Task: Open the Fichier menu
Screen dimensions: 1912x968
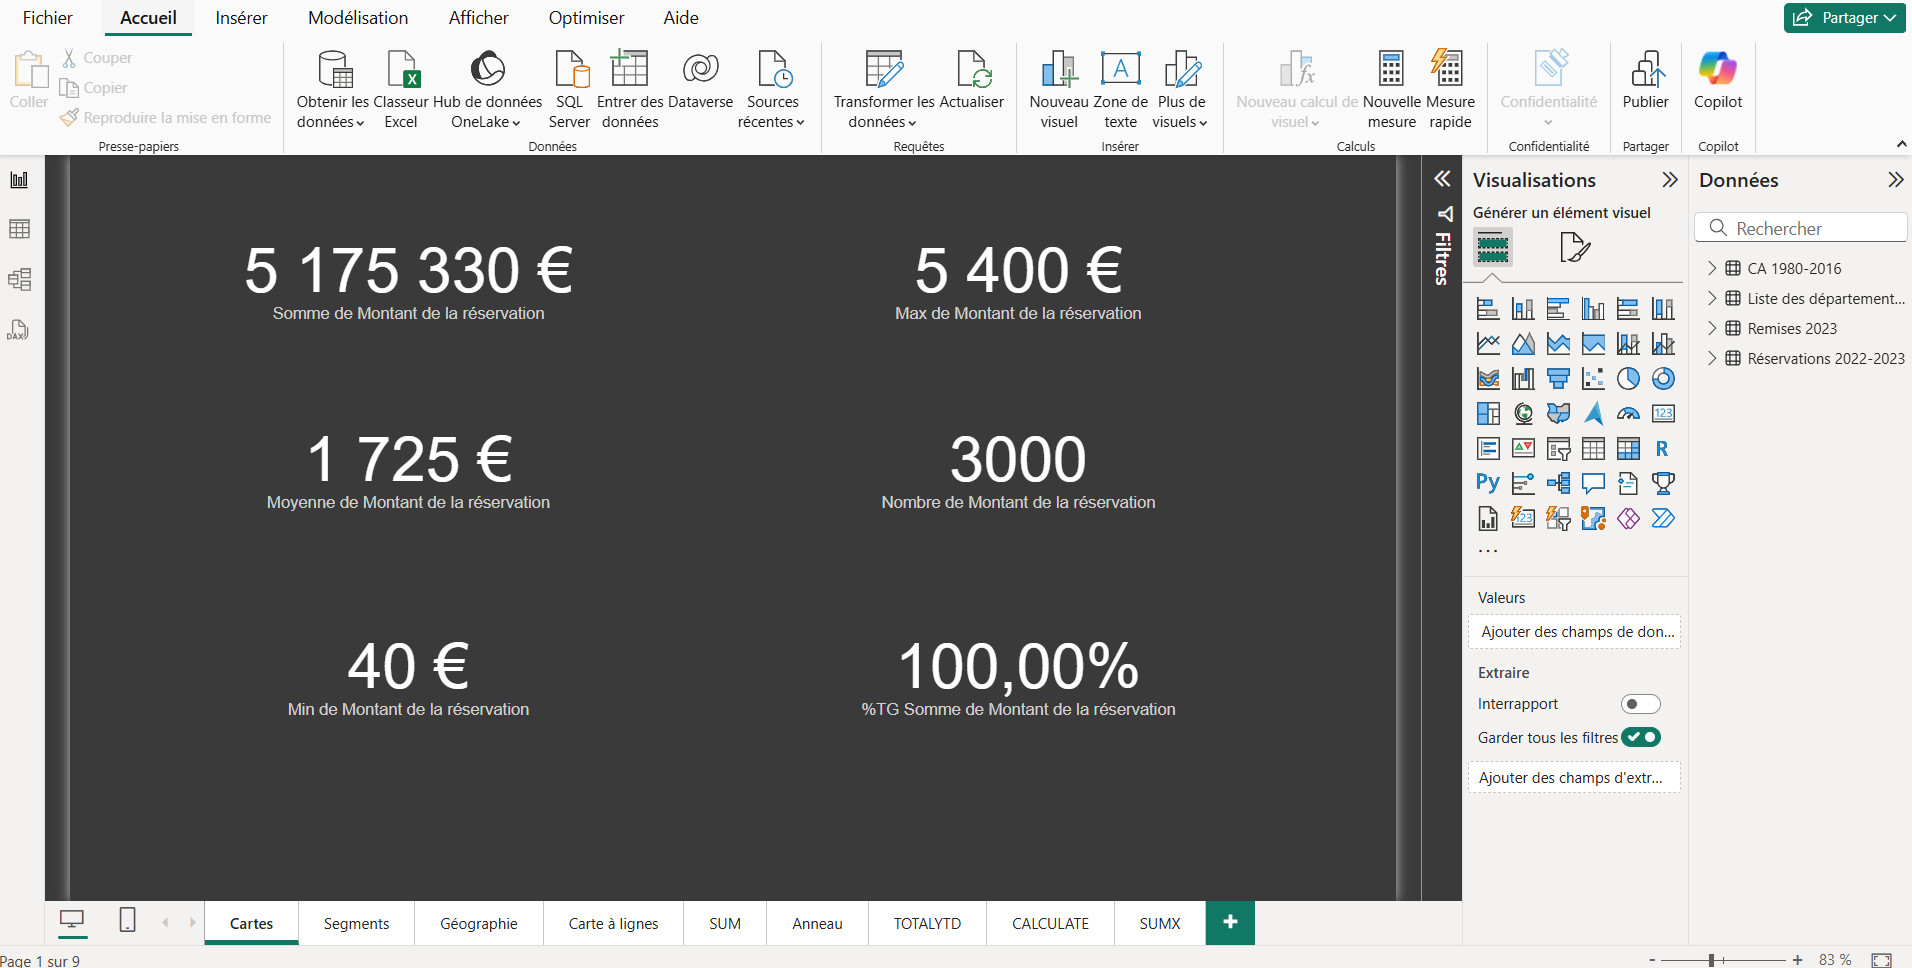Action: 47,18
